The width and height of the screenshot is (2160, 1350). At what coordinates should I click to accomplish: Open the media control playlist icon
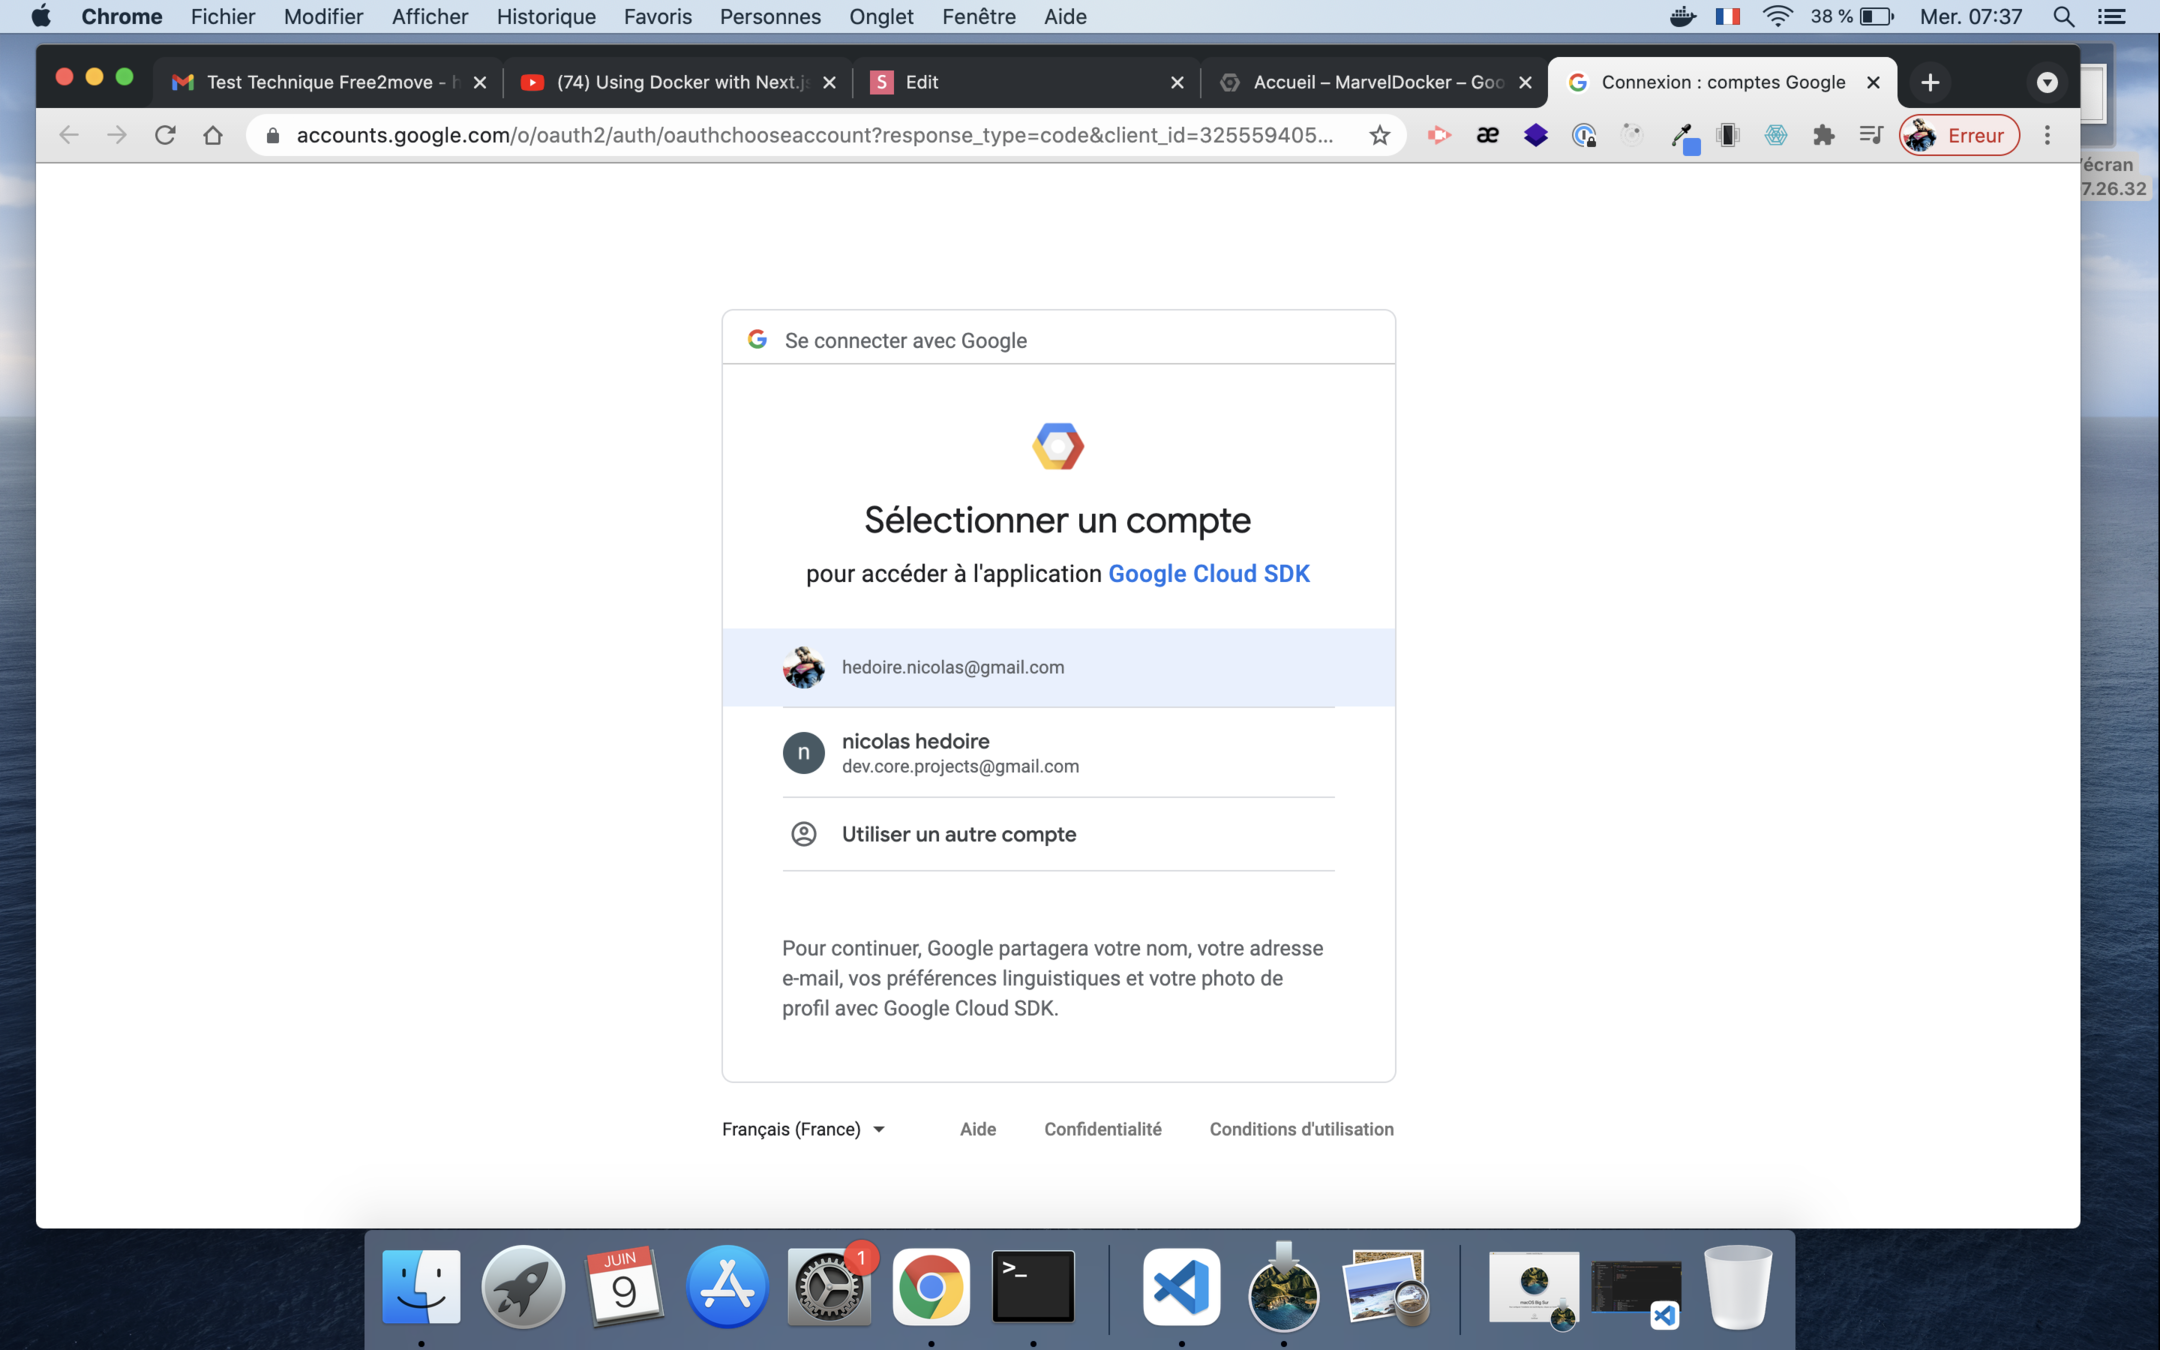(x=1871, y=135)
